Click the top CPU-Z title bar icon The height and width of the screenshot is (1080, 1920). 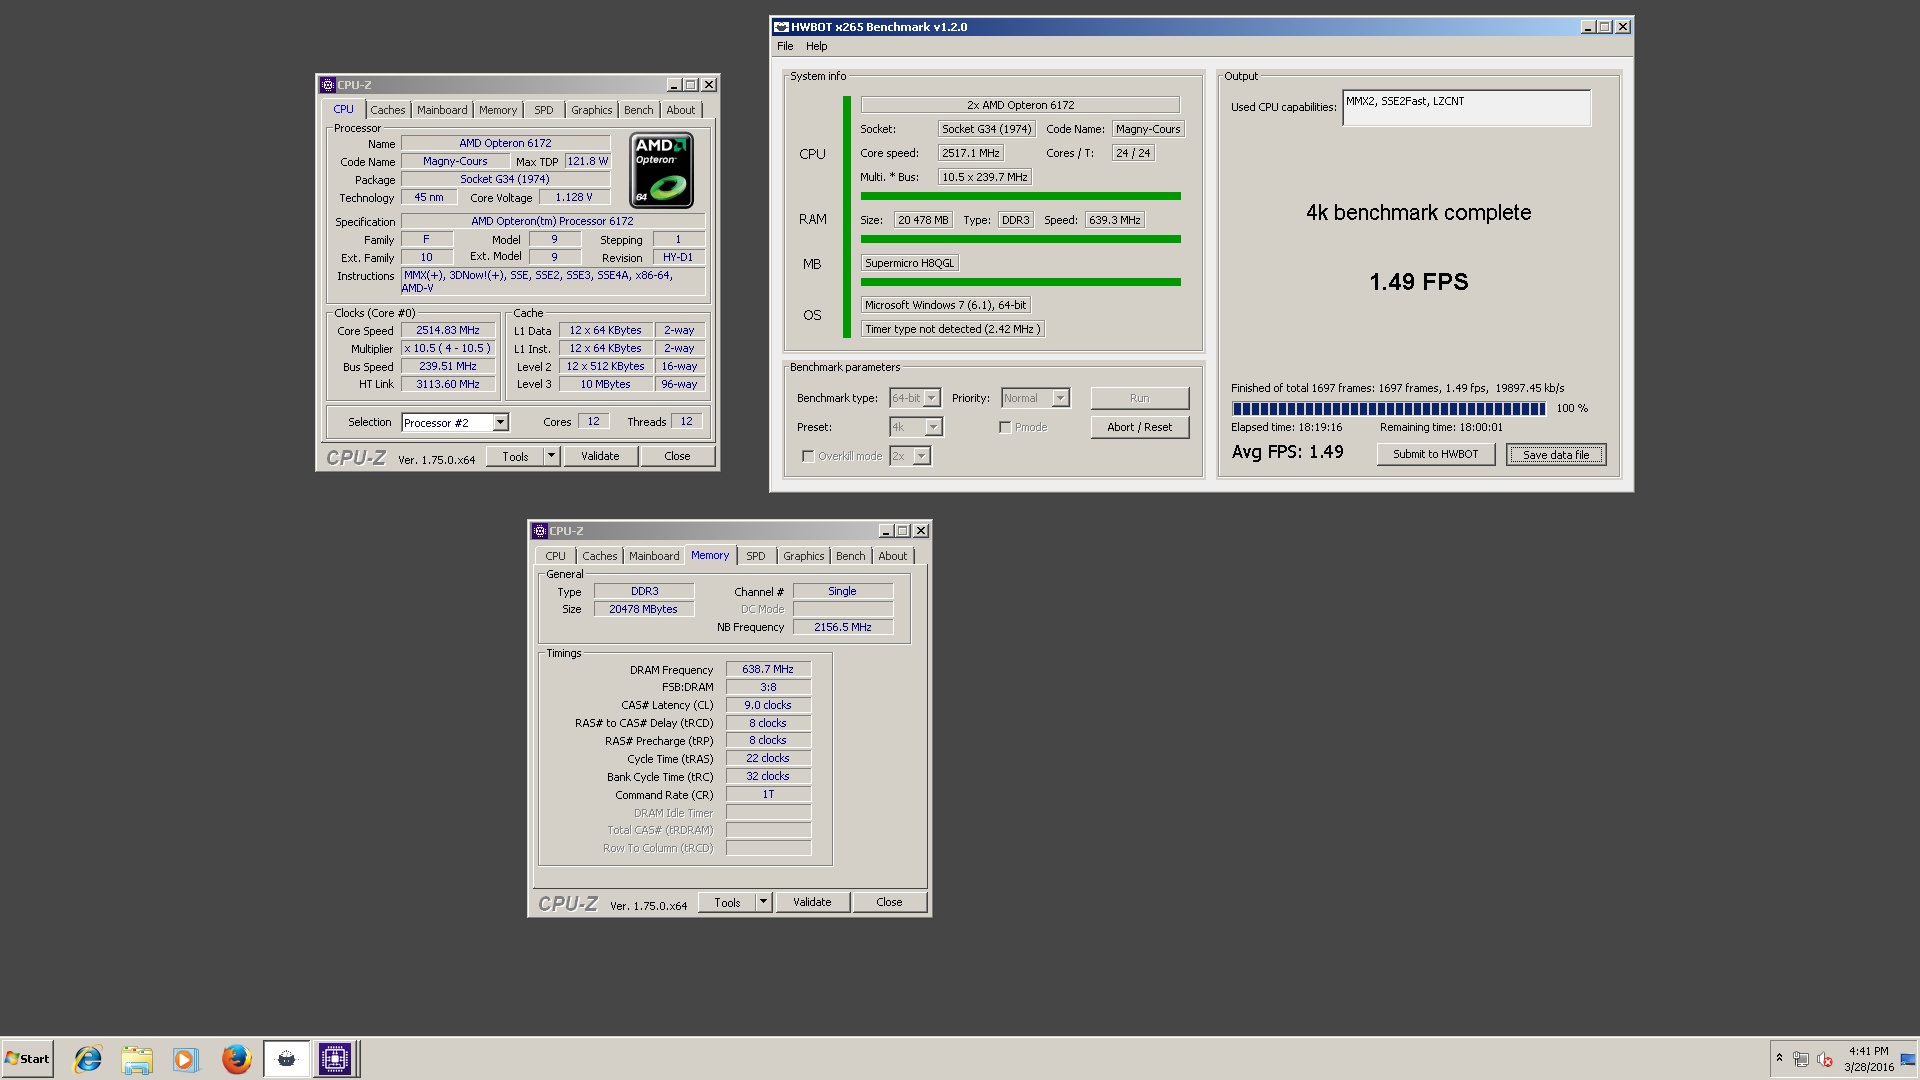(x=327, y=85)
